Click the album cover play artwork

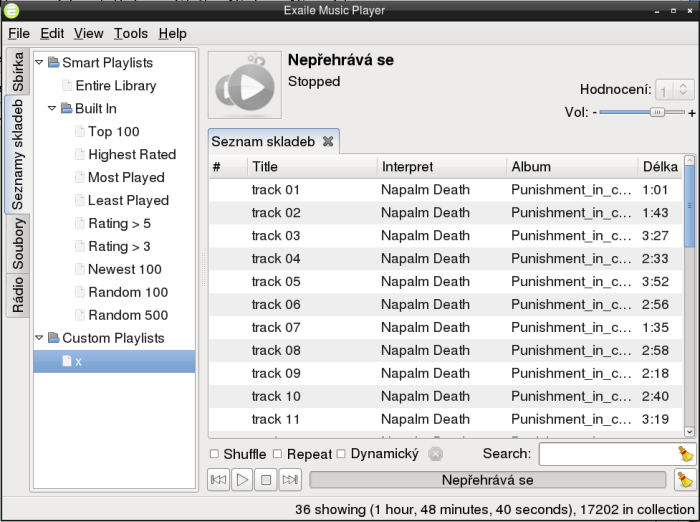pos(244,84)
